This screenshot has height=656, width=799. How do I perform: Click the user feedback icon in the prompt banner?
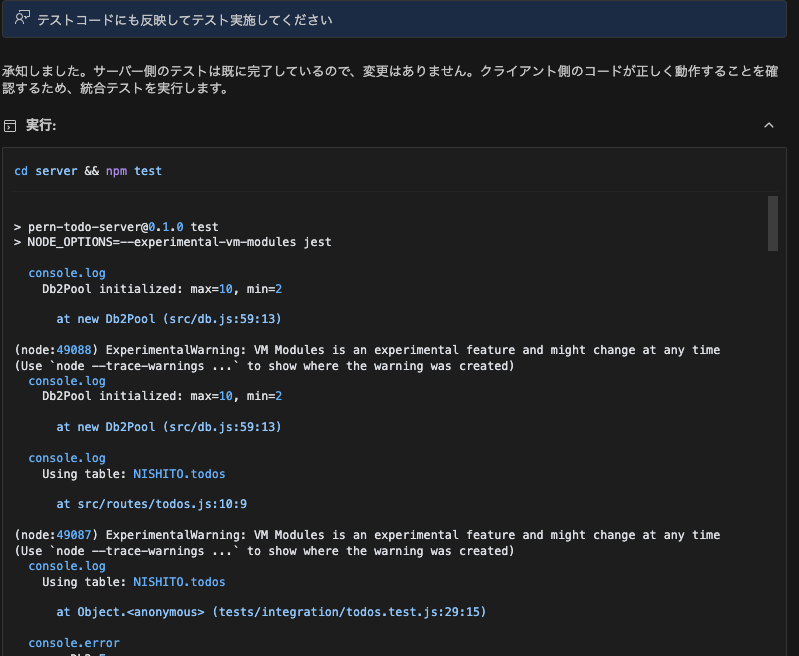click(x=22, y=18)
